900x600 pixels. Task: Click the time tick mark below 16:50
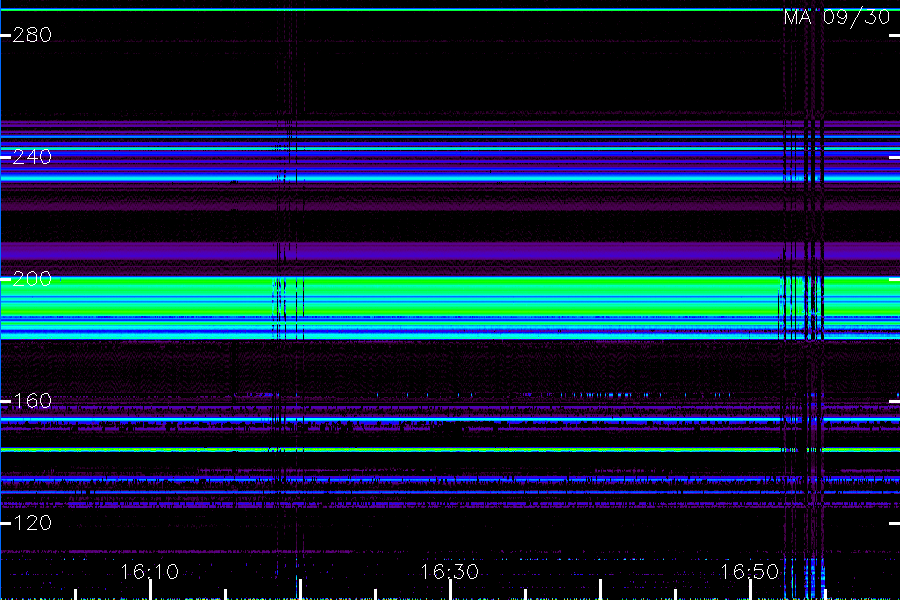click(x=750, y=590)
